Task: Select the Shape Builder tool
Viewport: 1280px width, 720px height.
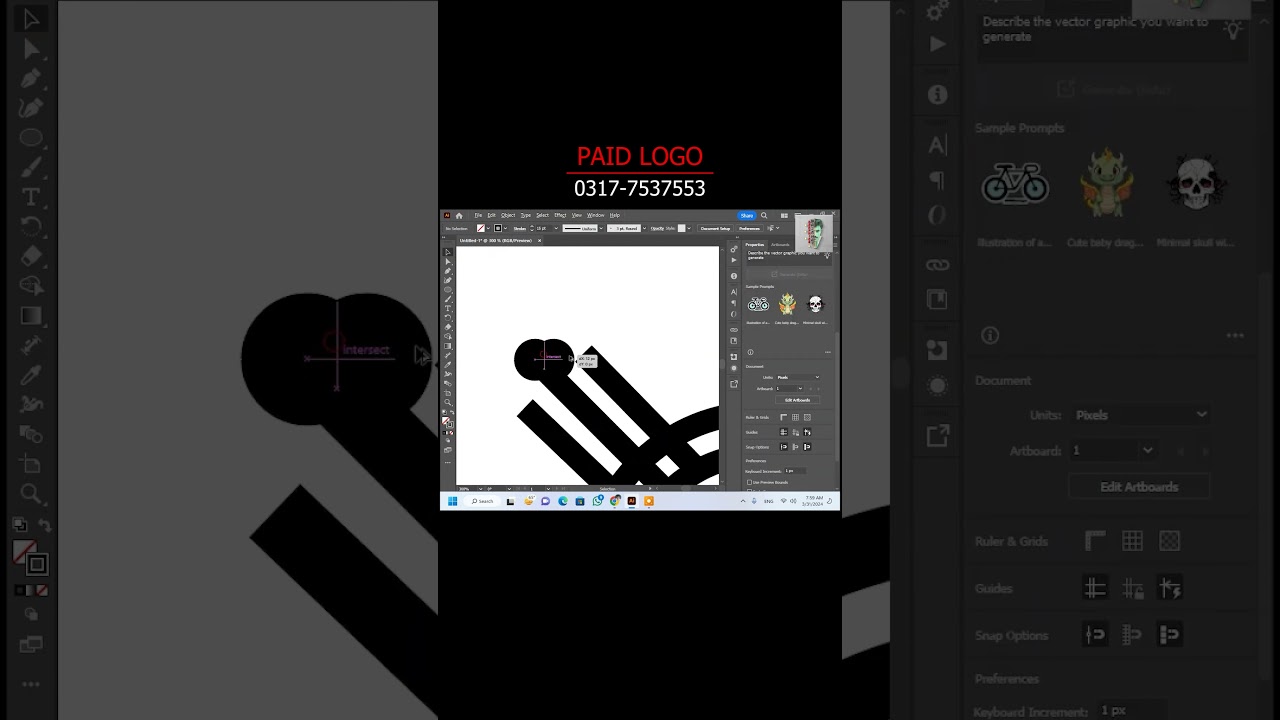Action: coord(448,337)
